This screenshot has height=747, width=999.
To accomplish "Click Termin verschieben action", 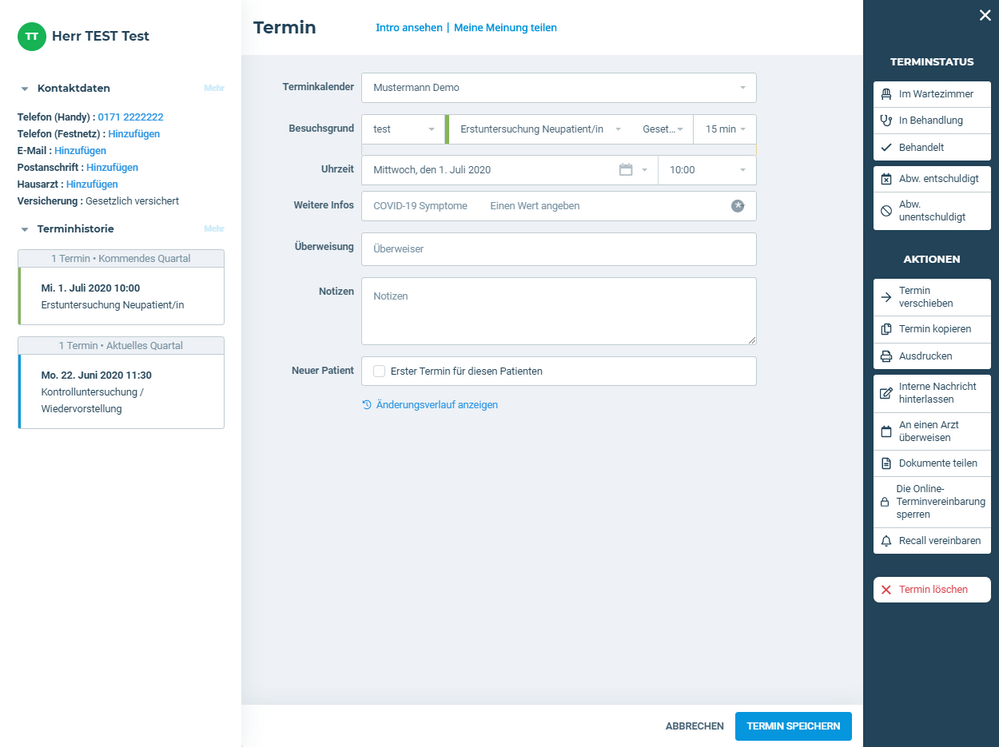I will (932, 297).
